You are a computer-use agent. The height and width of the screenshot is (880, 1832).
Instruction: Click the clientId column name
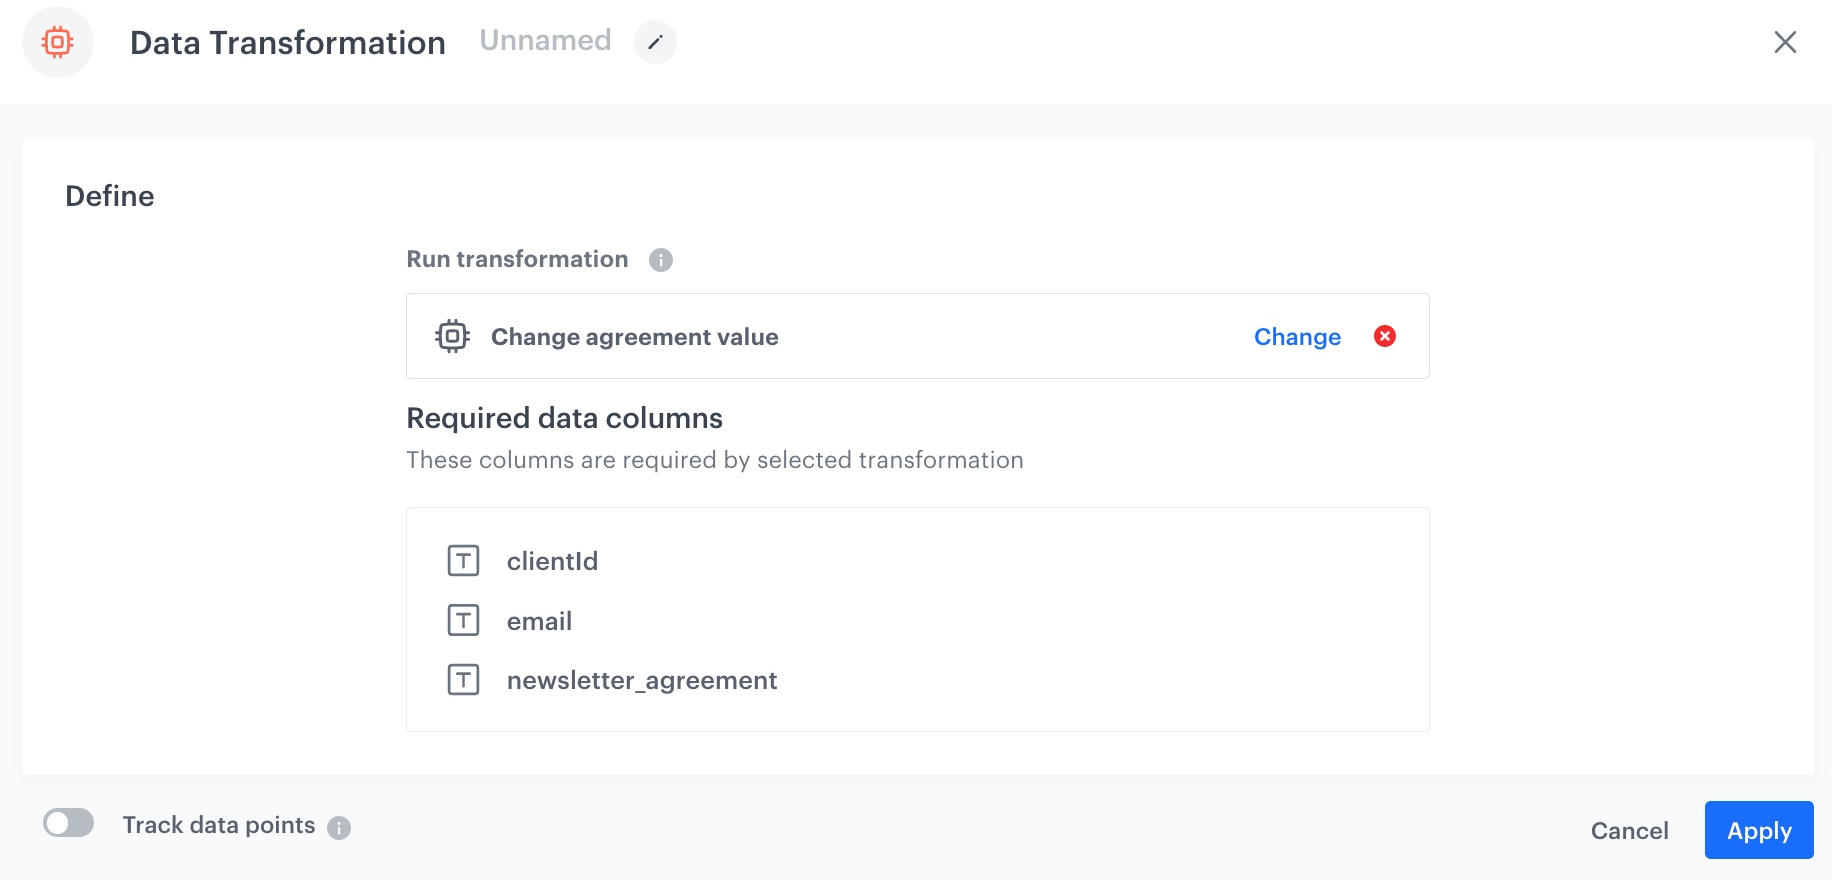(x=552, y=561)
